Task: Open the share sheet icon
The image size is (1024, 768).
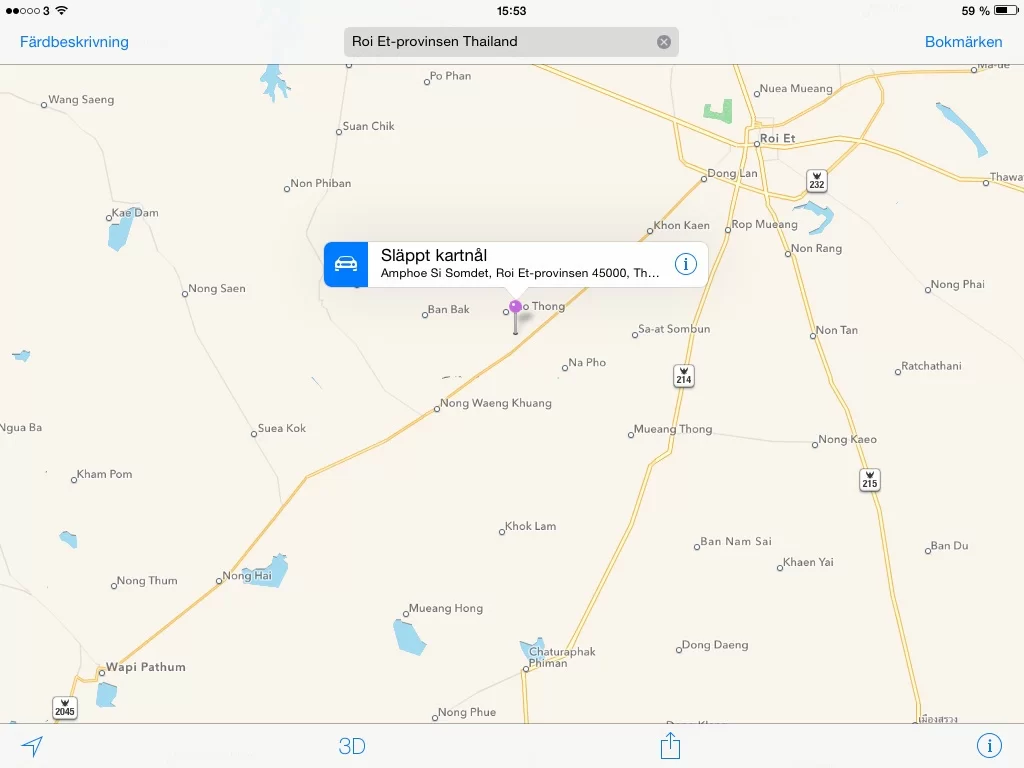Action: click(x=670, y=746)
